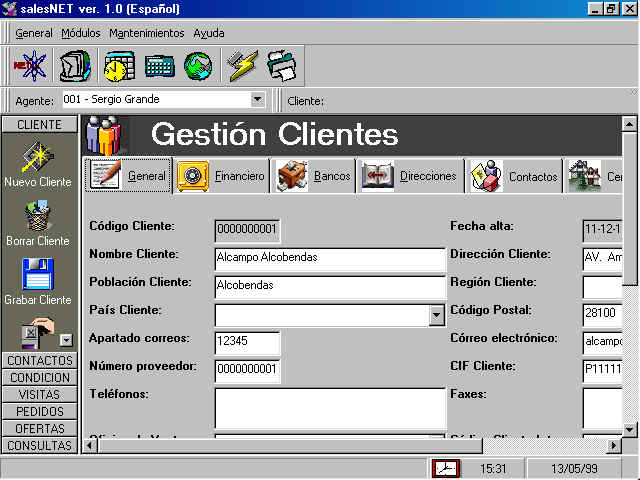Click the printer toolbar icon
This screenshot has height=480, width=640.
282,65
